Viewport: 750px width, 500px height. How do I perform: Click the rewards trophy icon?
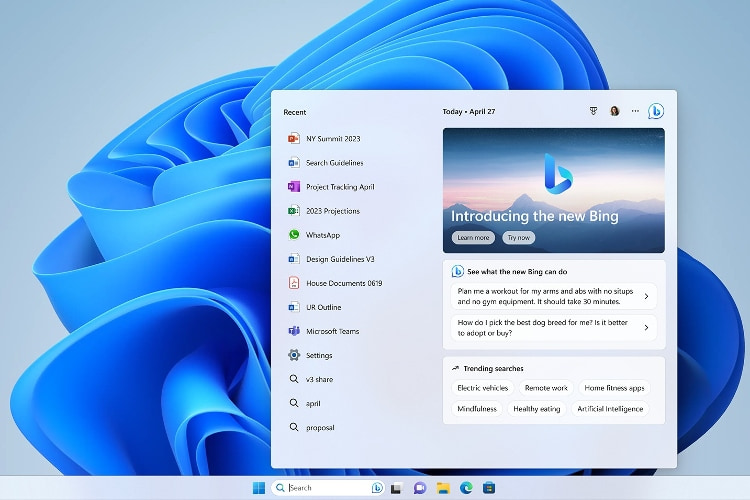click(593, 111)
